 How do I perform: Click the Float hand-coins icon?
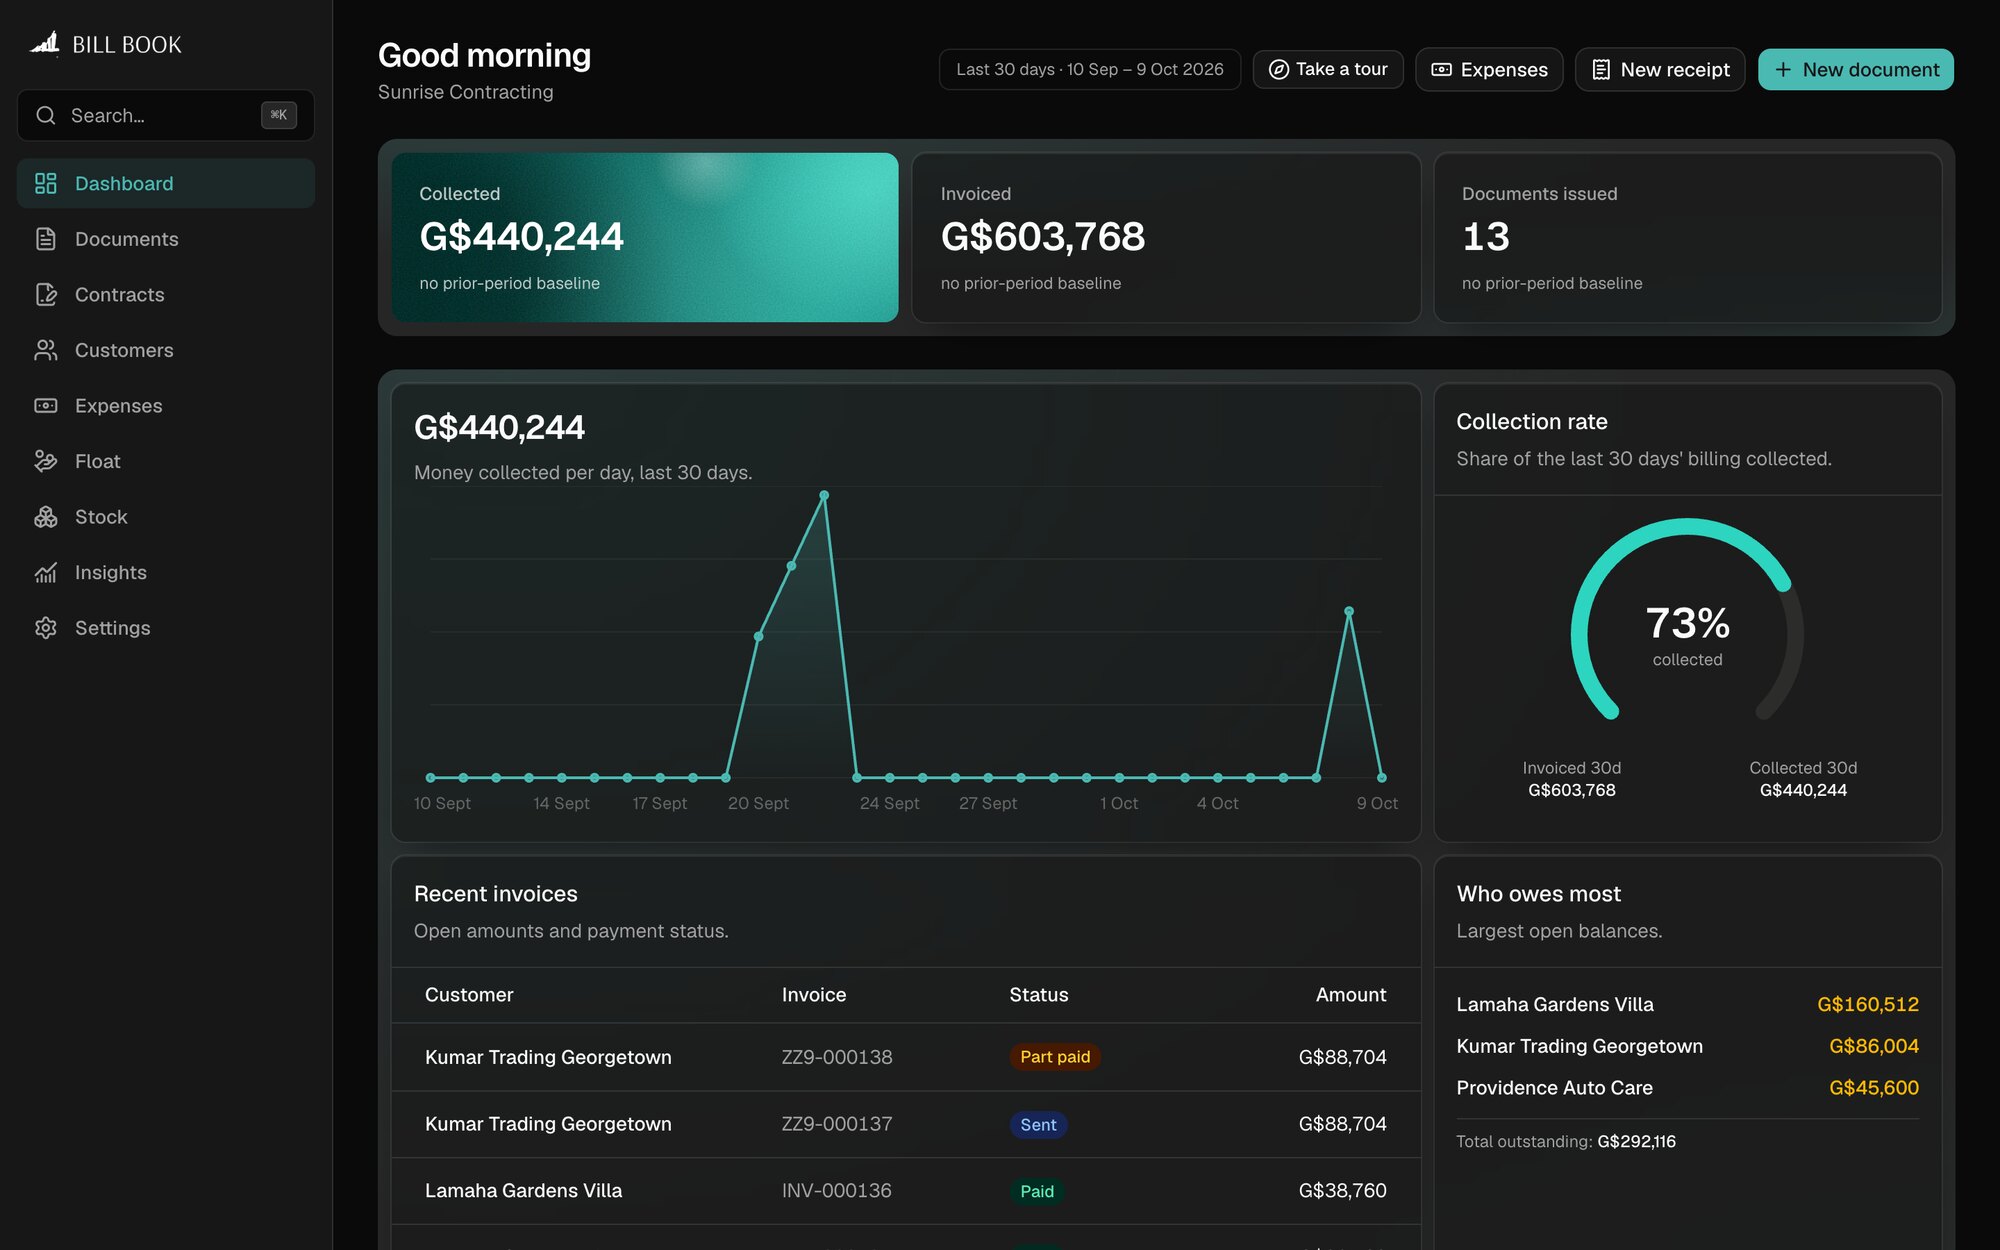[46, 461]
